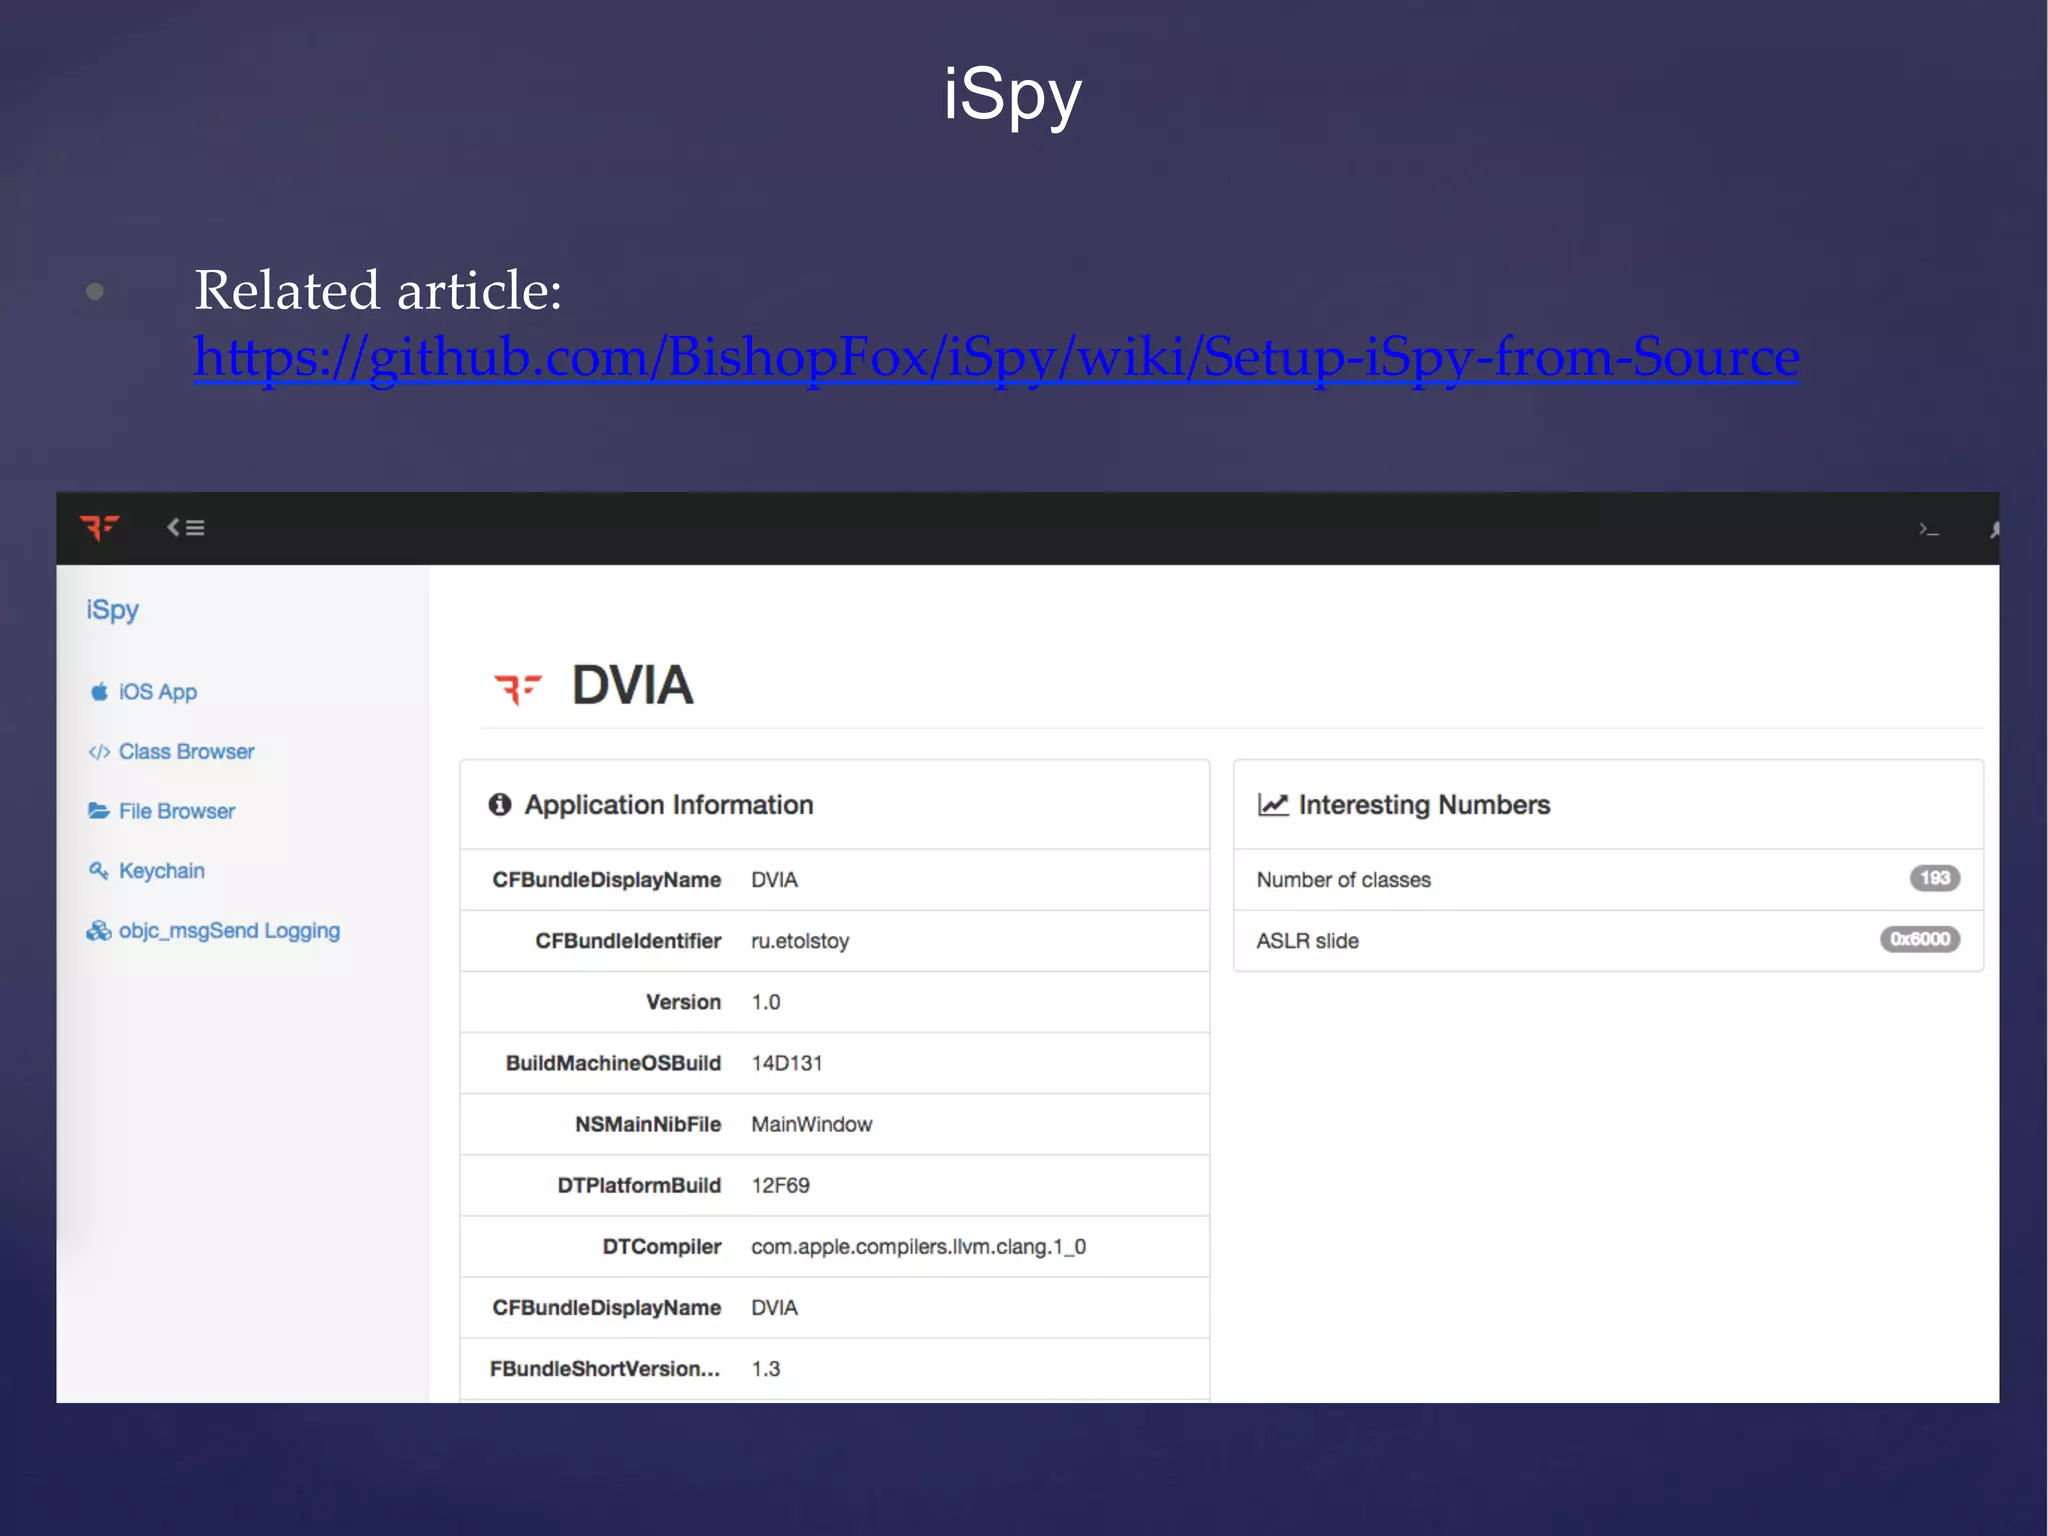This screenshot has width=2048, height=1536.
Task: Click the red logo next to DVIA heading
Action: 518,688
